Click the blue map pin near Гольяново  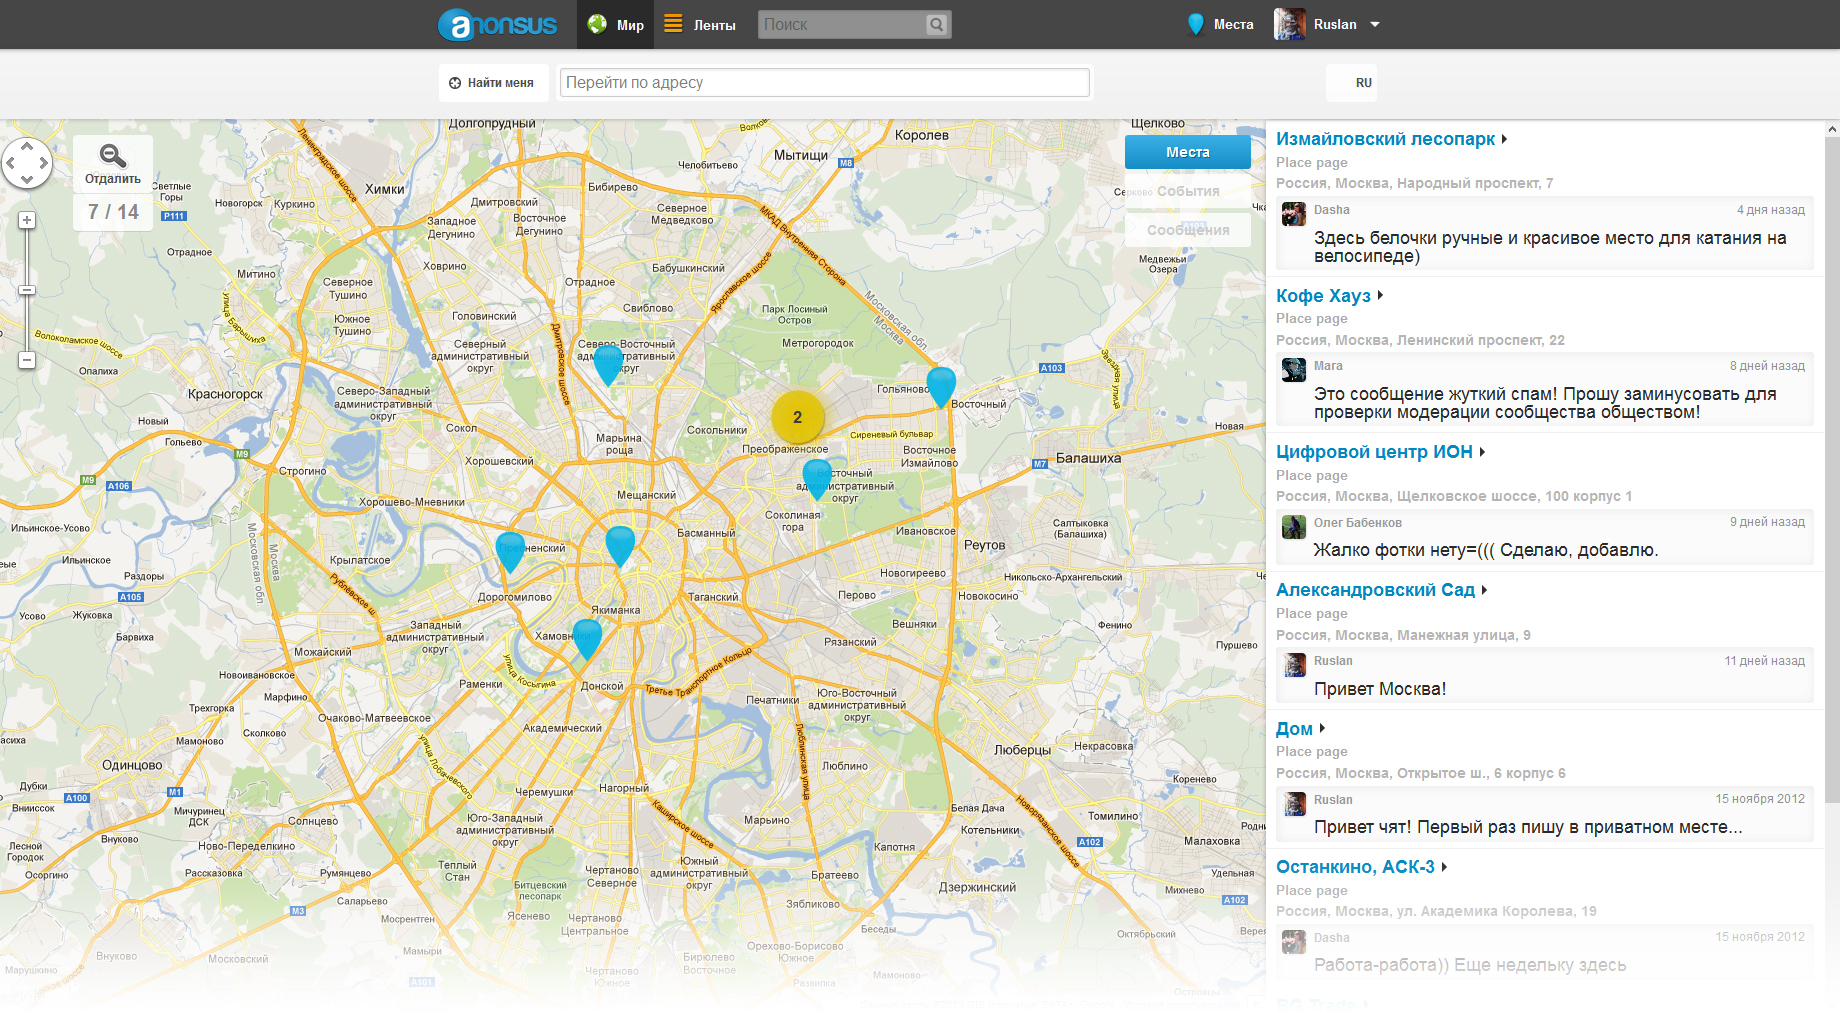coord(940,385)
